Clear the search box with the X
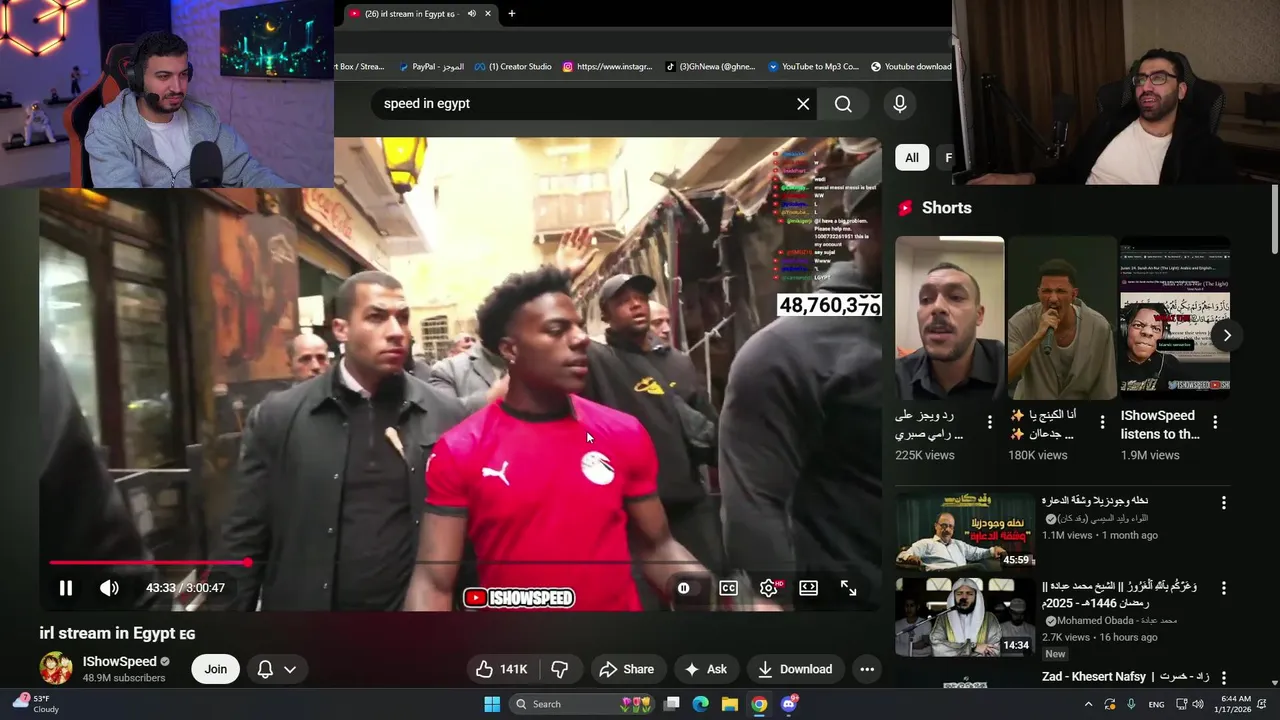This screenshot has height=720, width=1280. point(803,104)
